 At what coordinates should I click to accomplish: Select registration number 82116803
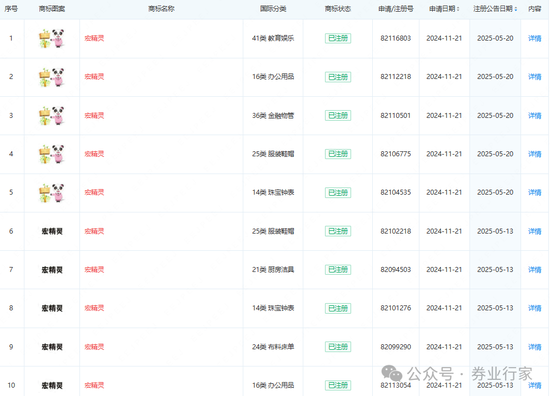396,38
